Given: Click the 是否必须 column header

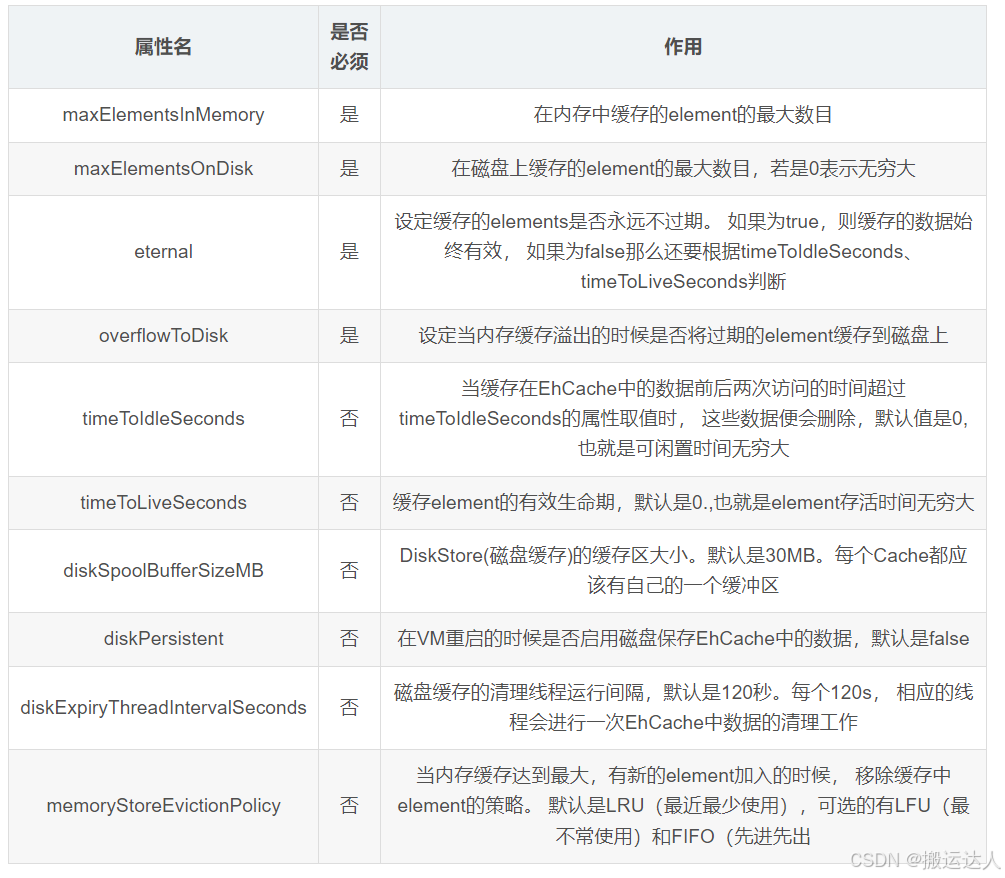Looking at the screenshot, I should click(349, 47).
